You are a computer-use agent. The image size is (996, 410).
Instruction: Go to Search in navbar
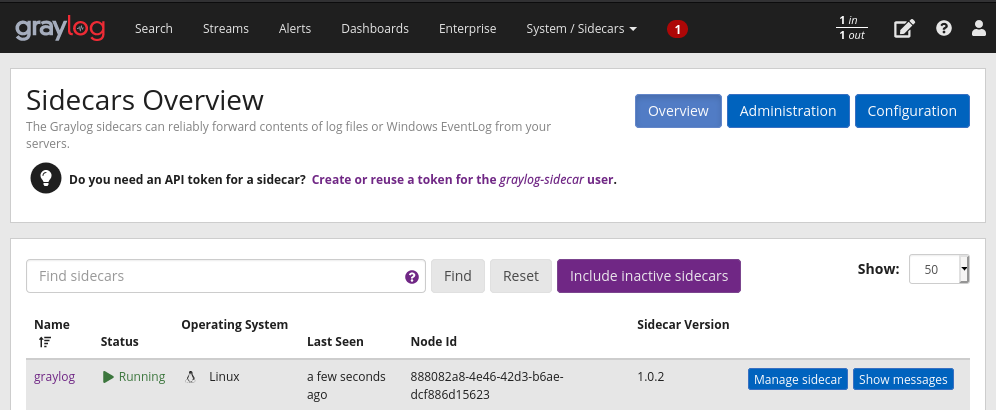(154, 29)
